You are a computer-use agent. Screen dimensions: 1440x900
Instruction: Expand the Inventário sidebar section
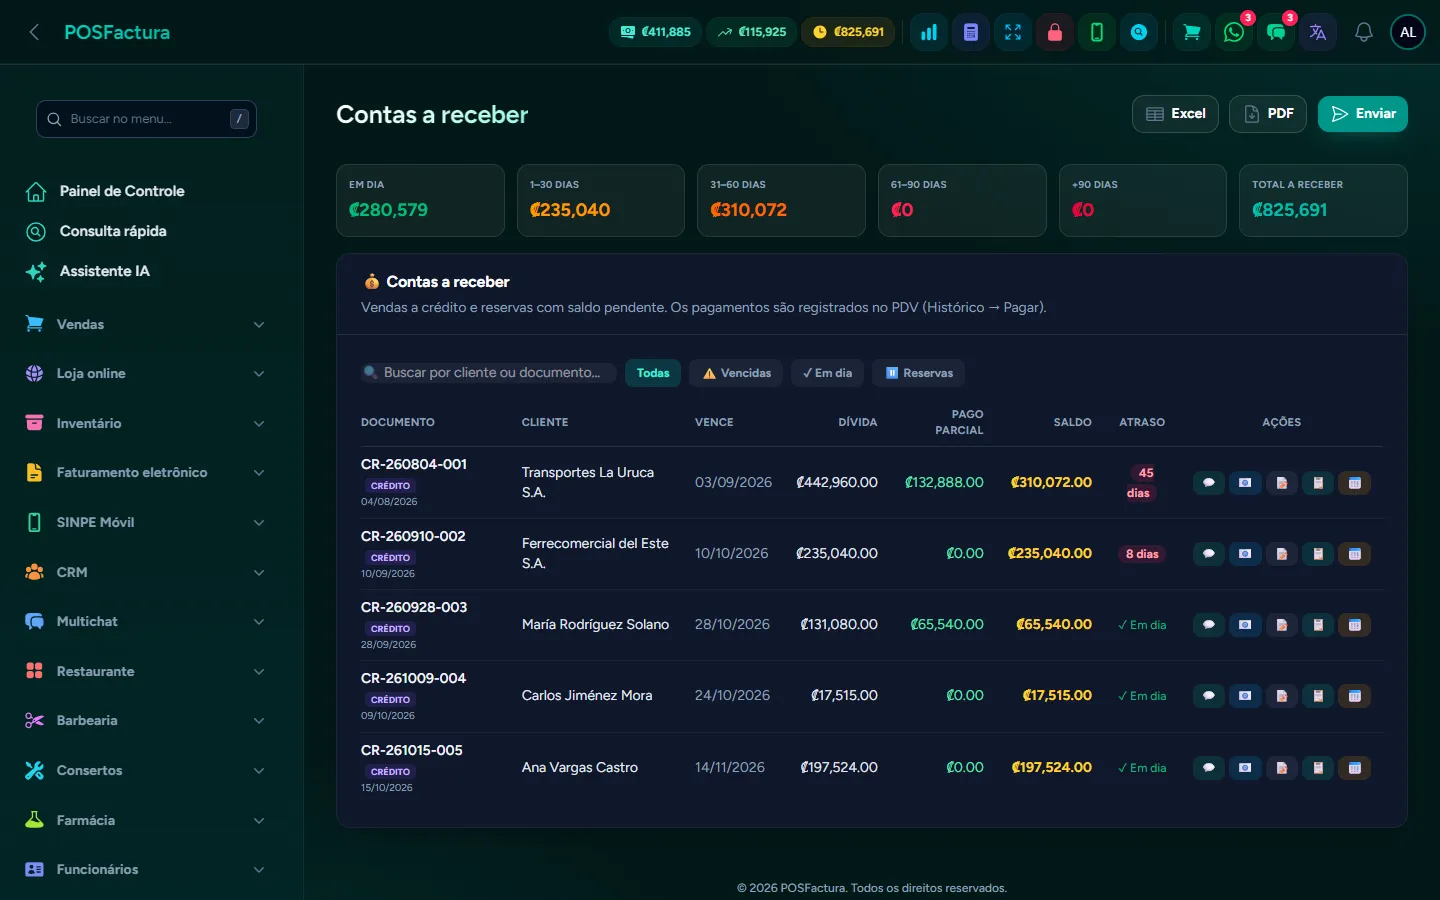point(146,423)
